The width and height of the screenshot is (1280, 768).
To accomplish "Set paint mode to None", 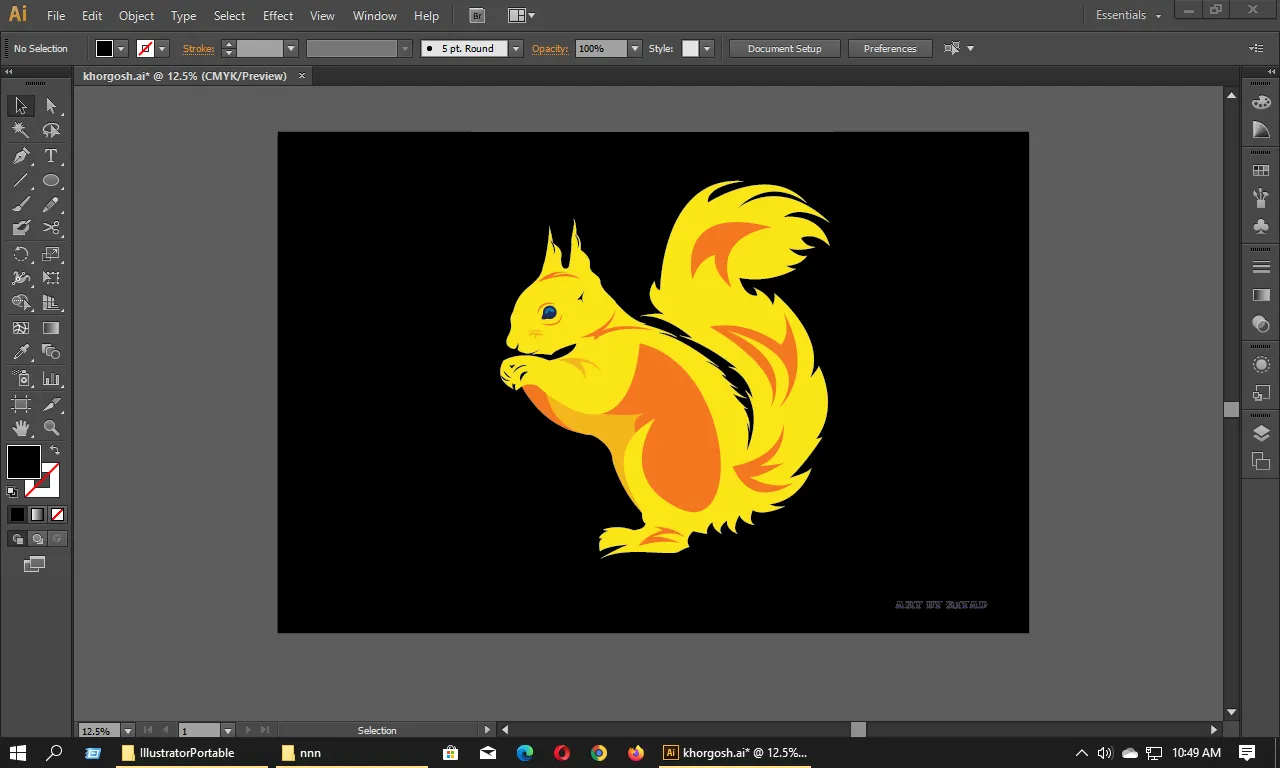I will [x=57, y=514].
